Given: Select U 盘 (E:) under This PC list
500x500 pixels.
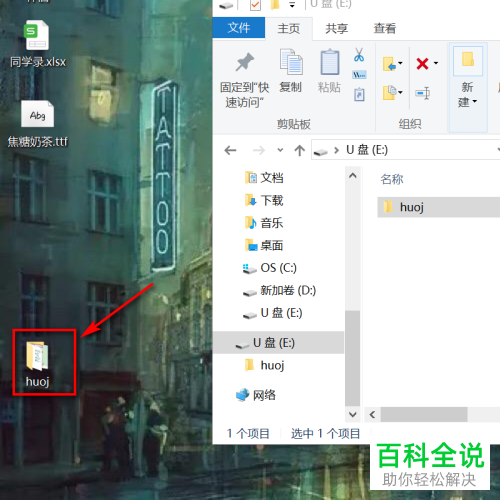Looking at the screenshot, I should [x=273, y=313].
